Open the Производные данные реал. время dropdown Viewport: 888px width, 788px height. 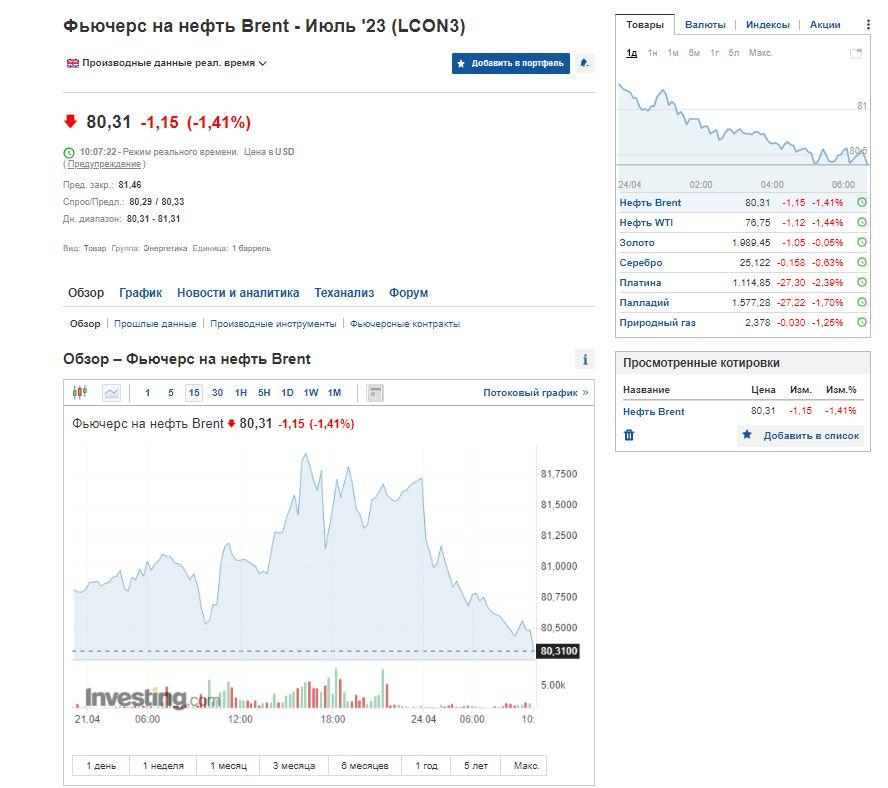tap(167, 63)
